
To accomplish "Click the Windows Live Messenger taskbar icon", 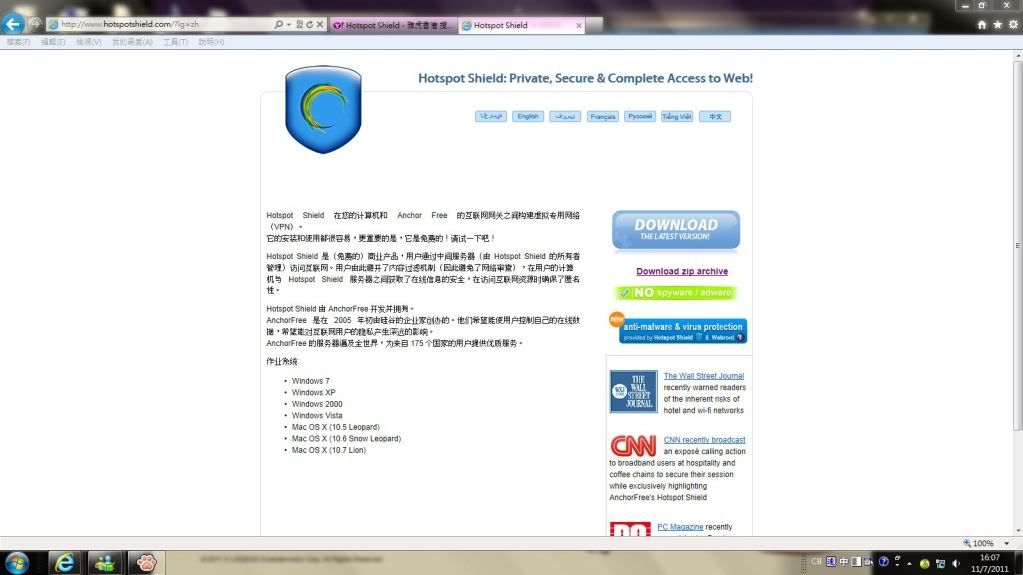I will [104, 563].
